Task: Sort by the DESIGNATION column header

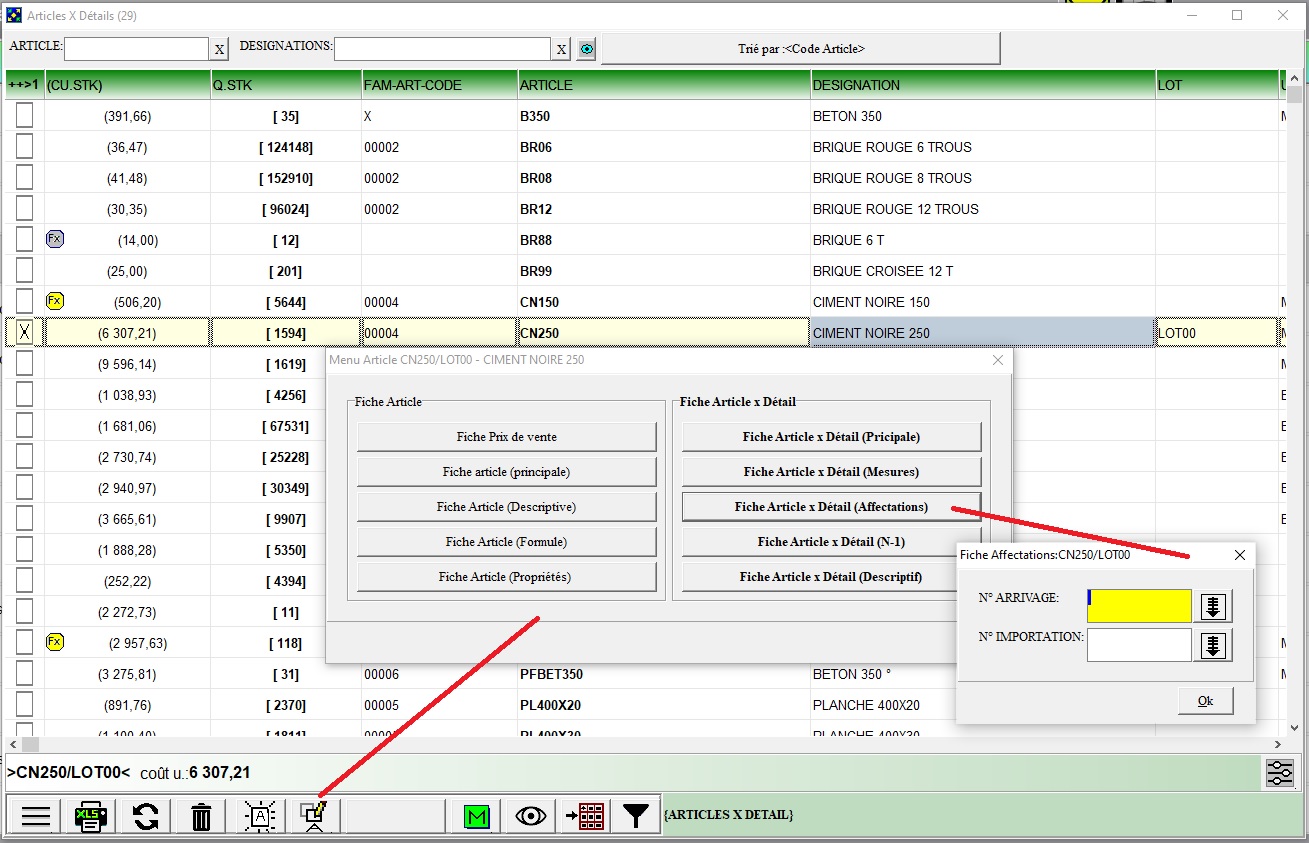Action: tap(983, 85)
